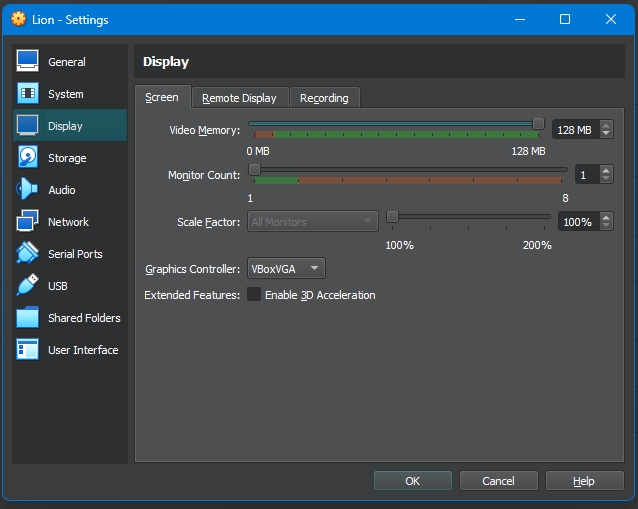
Task: Click the Help button
Action: pyautogui.click(x=584, y=481)
